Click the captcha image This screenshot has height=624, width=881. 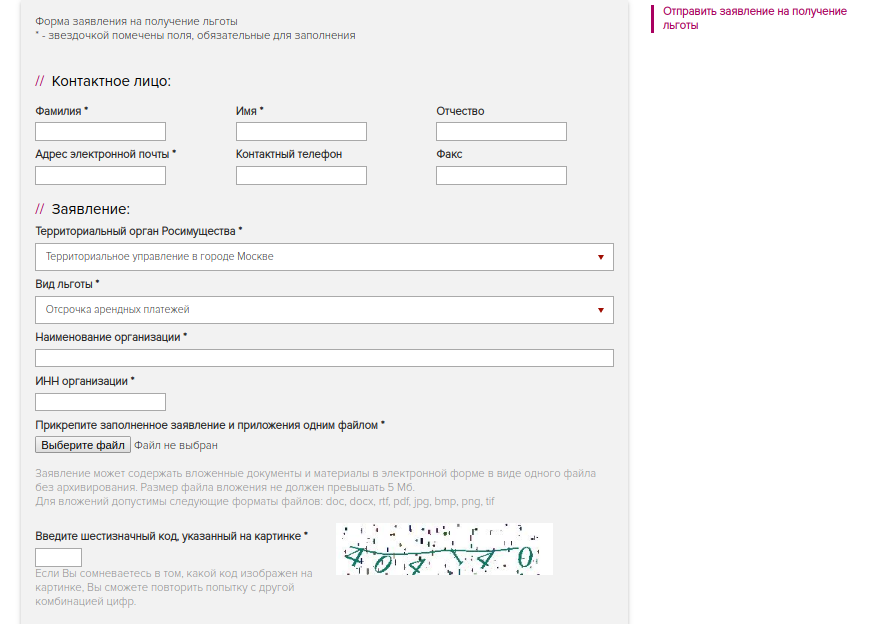(x=445, y=549)
